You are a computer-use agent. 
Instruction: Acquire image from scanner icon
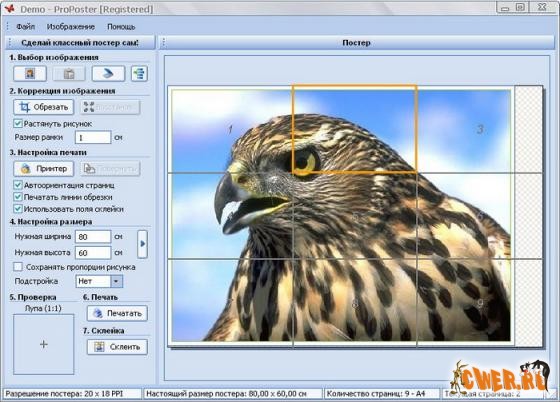pyautogui.click(x=108, y=74)
